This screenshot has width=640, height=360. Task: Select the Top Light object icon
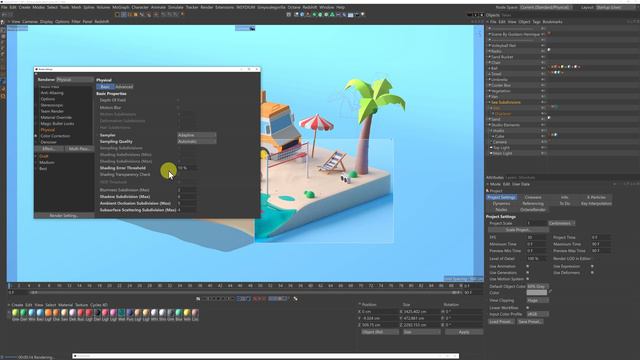491,147
